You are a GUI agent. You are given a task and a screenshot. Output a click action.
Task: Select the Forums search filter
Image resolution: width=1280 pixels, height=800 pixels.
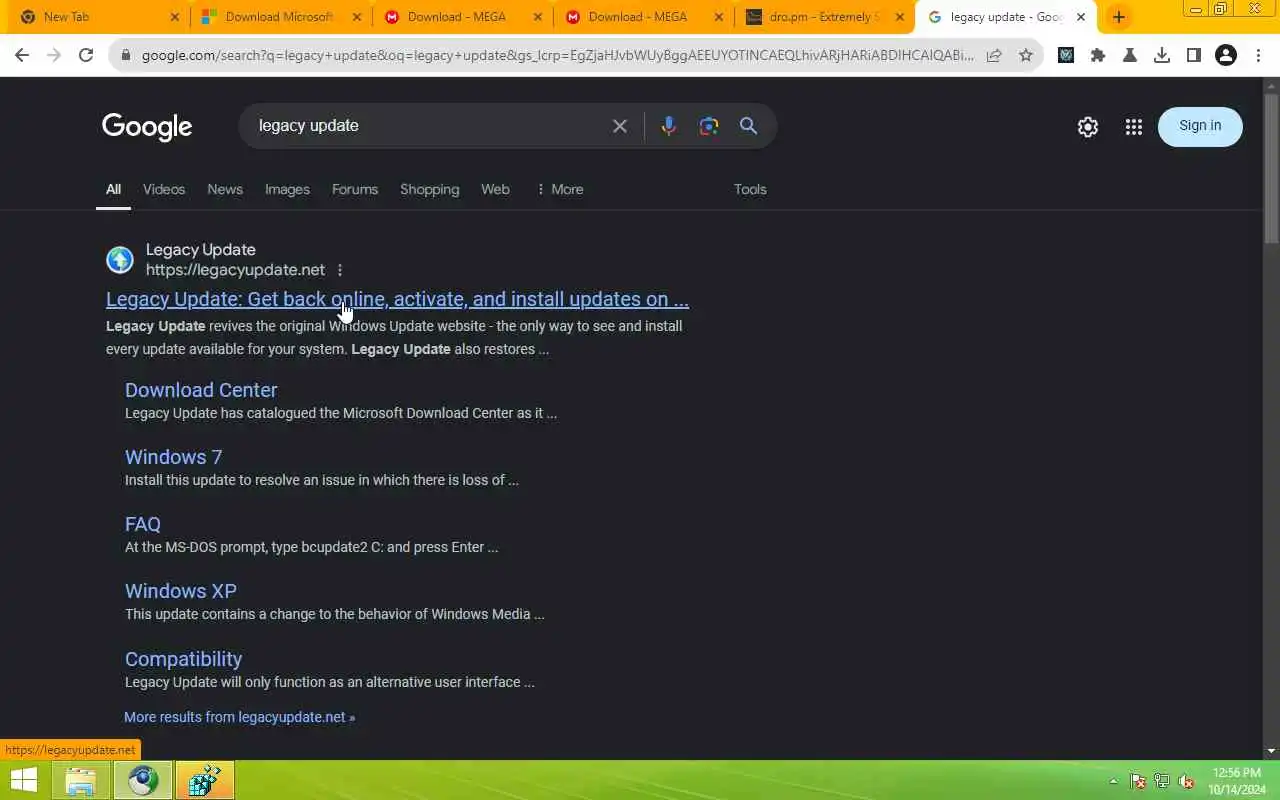355,189
